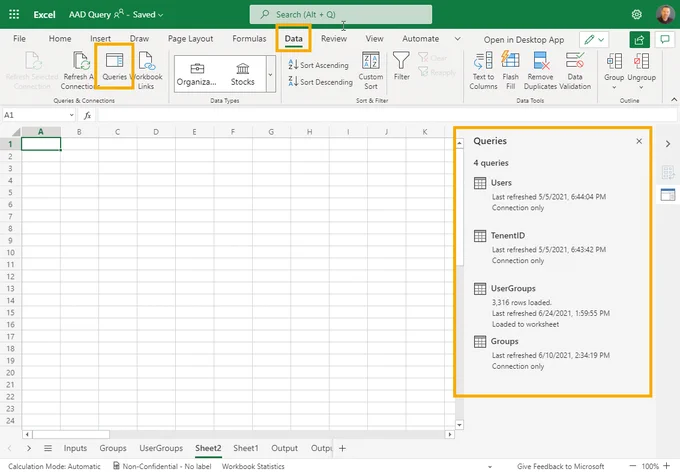Switch to the Automate tab
This screenshot has height=472, width=680.
click(421, 39)
